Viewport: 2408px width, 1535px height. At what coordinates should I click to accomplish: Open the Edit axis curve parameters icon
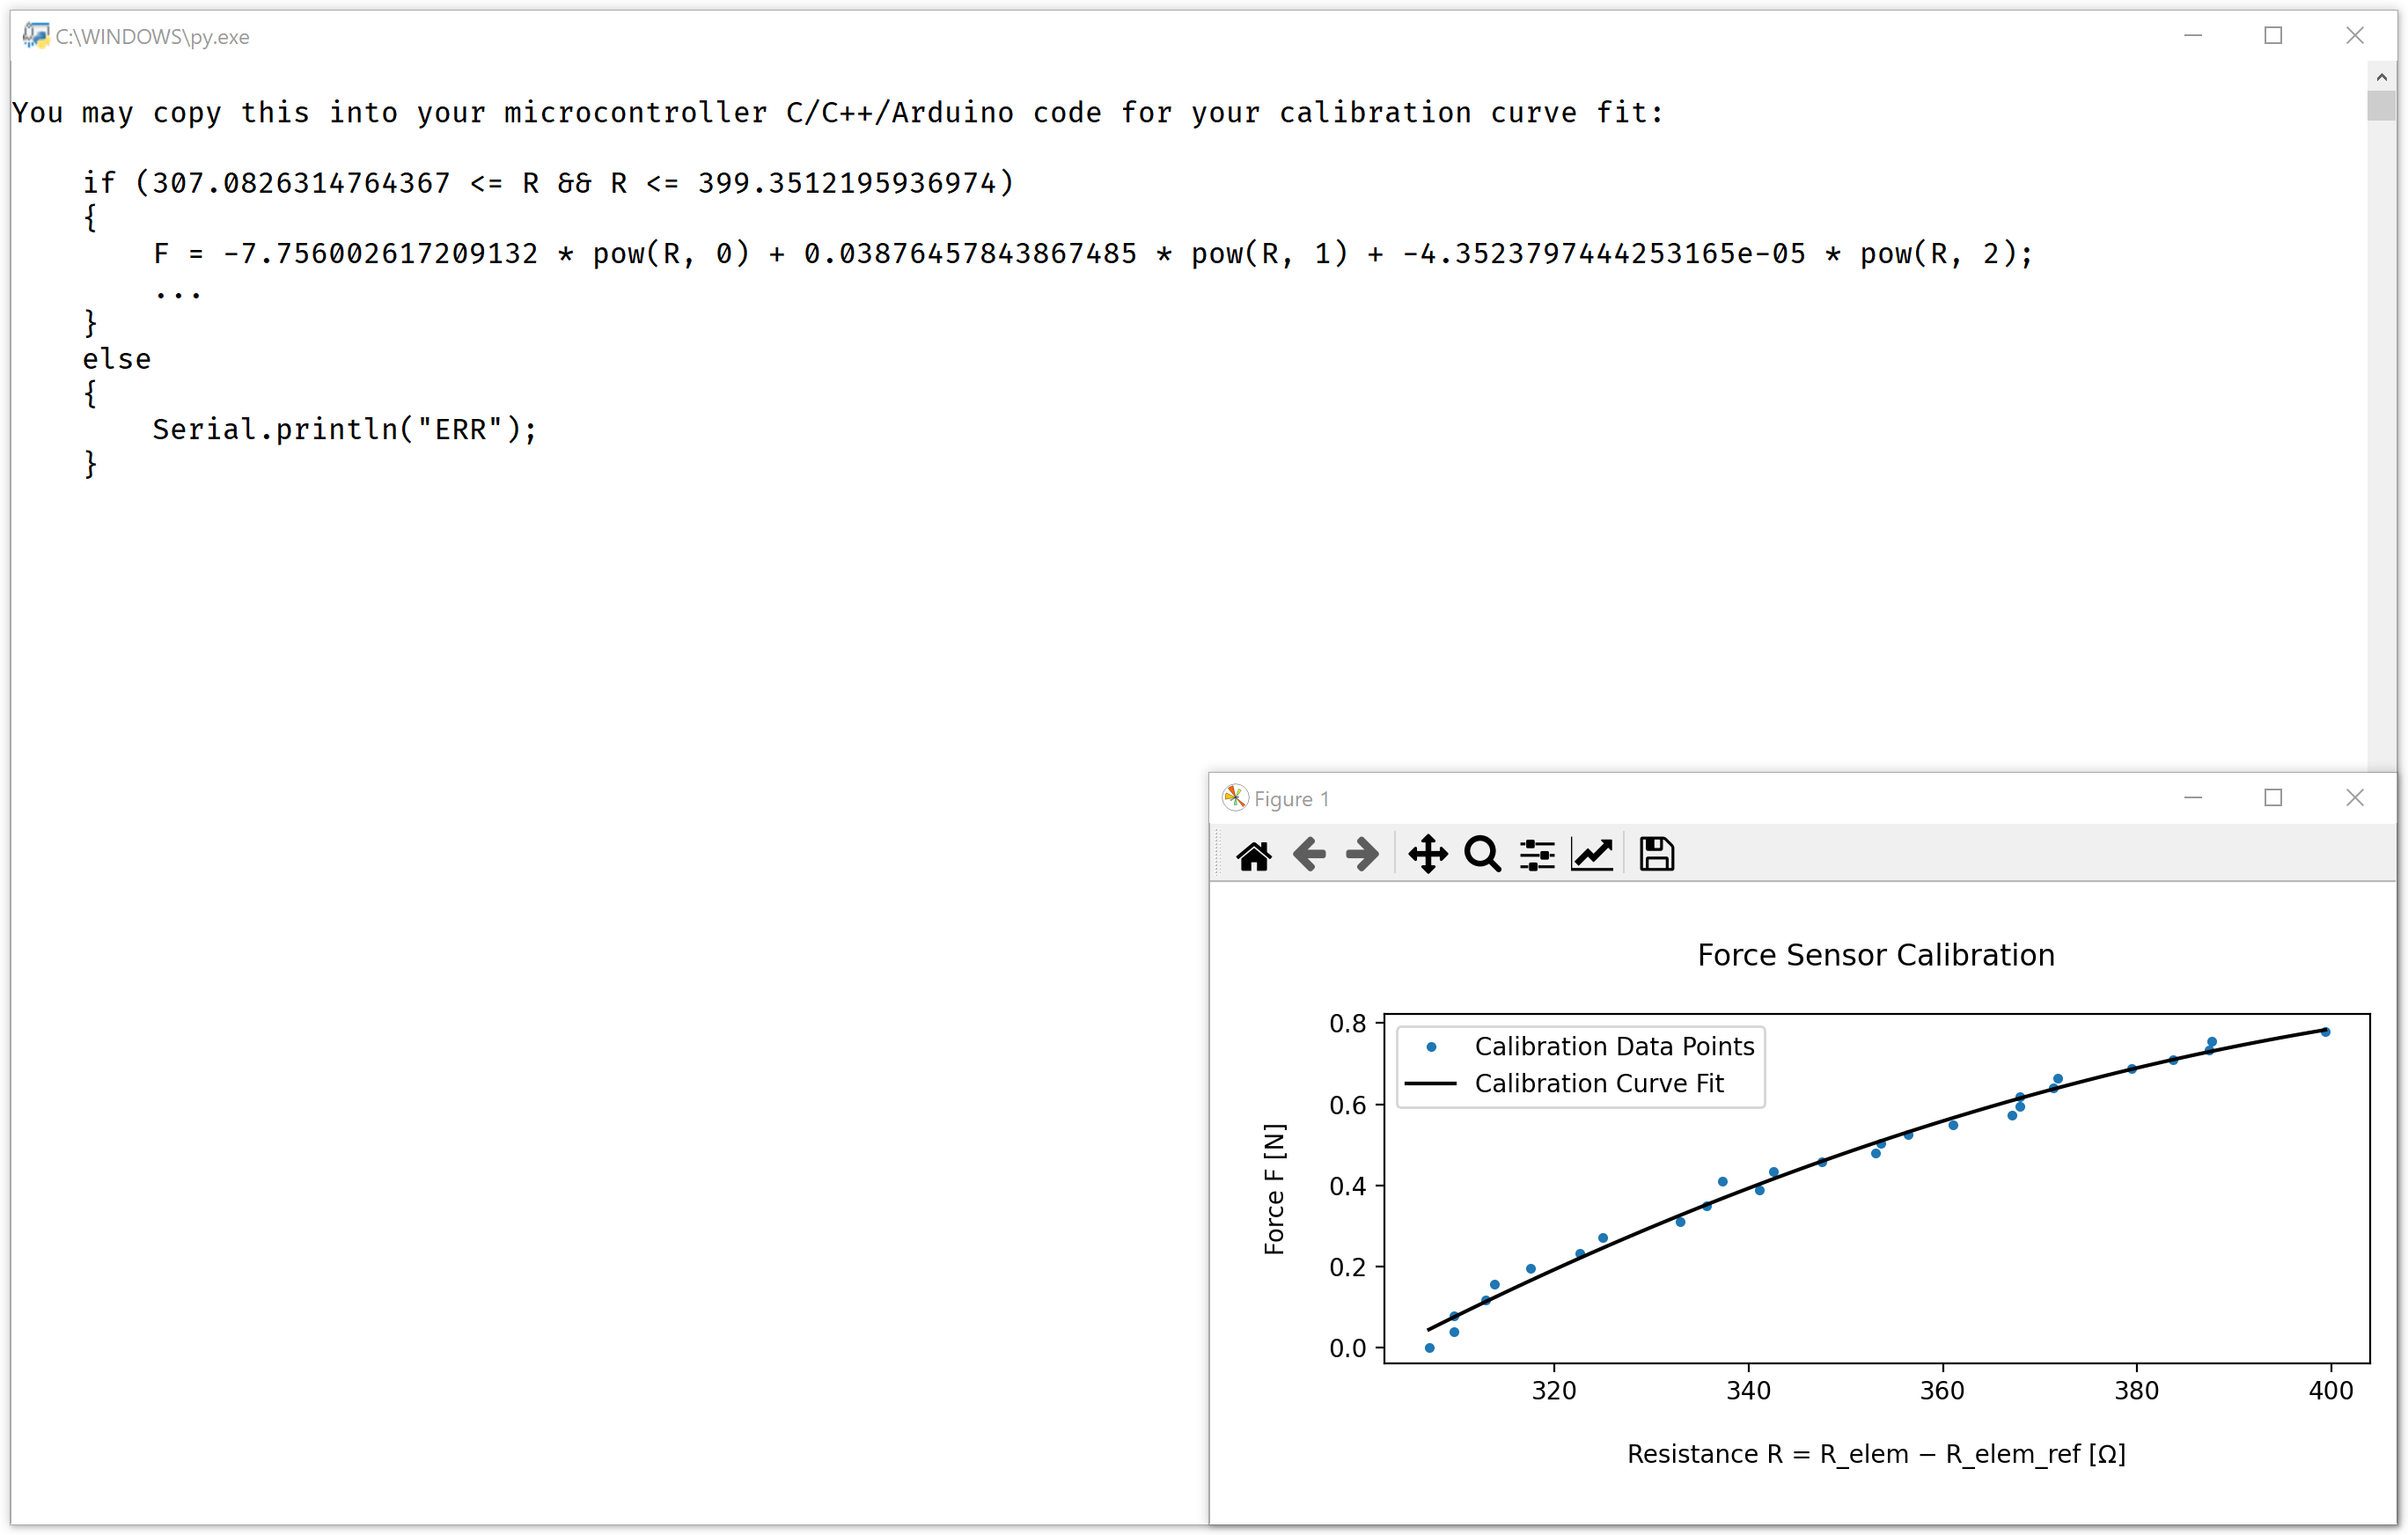[x=1592, y=855]
